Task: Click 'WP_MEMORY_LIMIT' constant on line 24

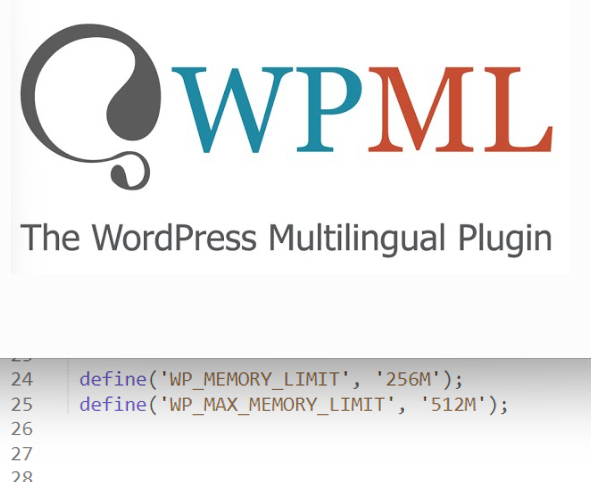Action: pyautogui.click(x=254, y=379)
